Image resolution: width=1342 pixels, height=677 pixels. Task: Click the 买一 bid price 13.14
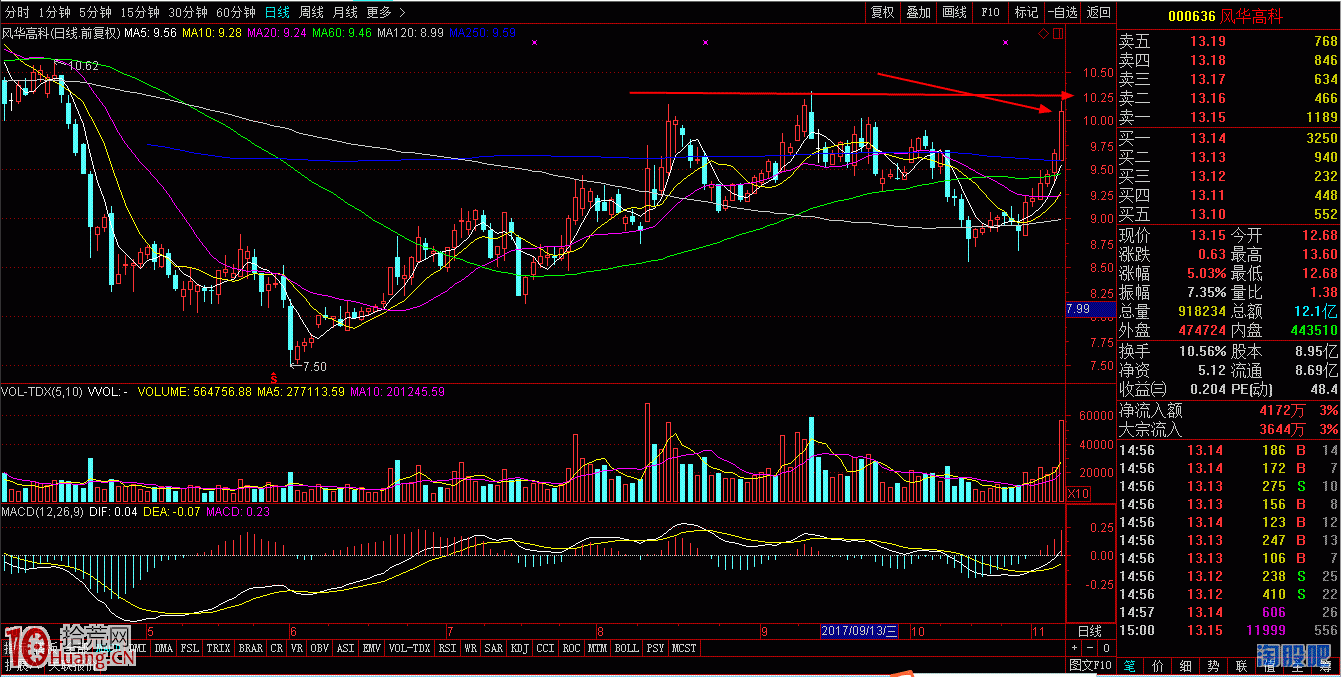click(1207, 138)
